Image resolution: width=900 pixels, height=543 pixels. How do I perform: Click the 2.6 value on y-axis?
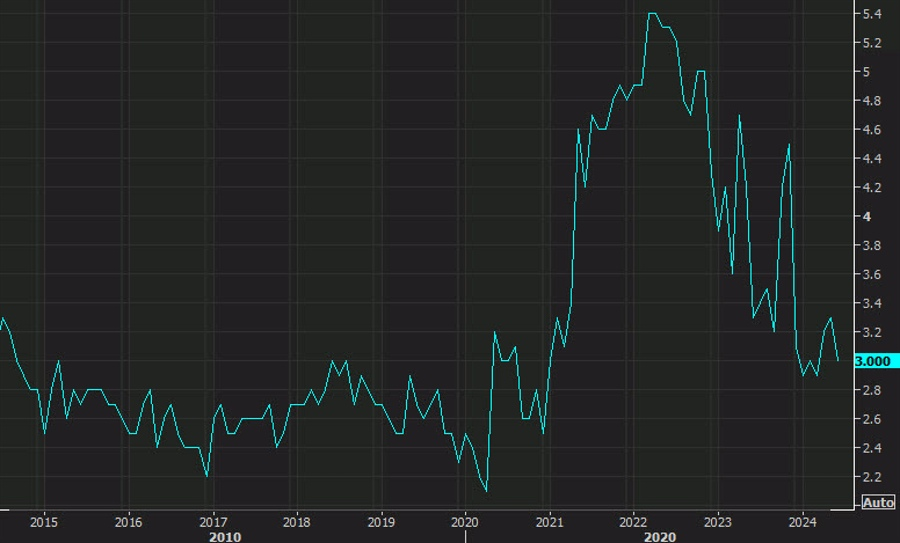tap(872, 419)
